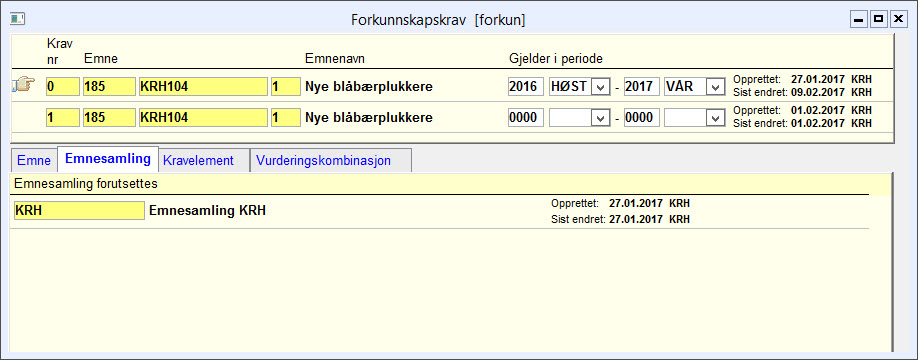
Task: Close the Forkunnskapskrav window
Action: click(898, 19)
